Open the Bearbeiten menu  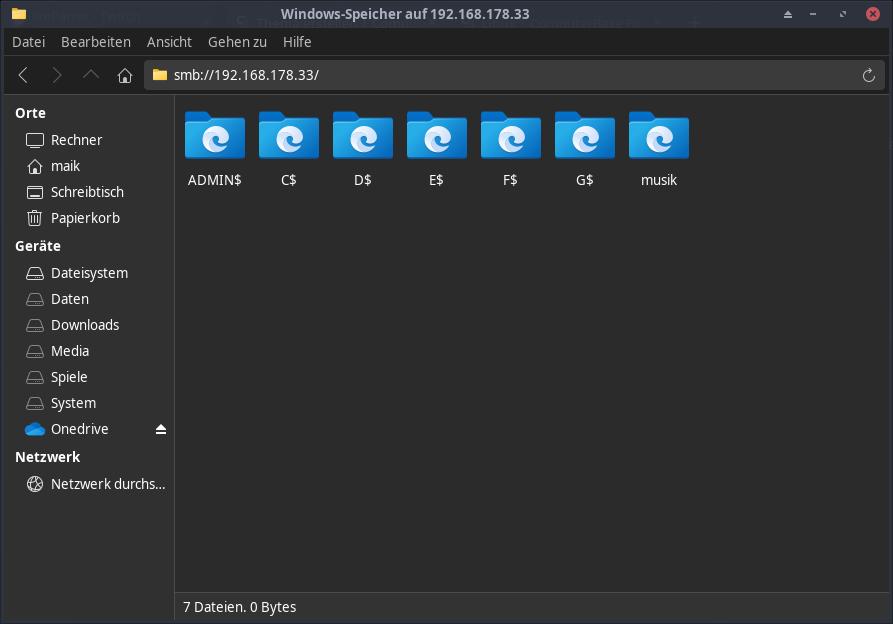[96, 42]
